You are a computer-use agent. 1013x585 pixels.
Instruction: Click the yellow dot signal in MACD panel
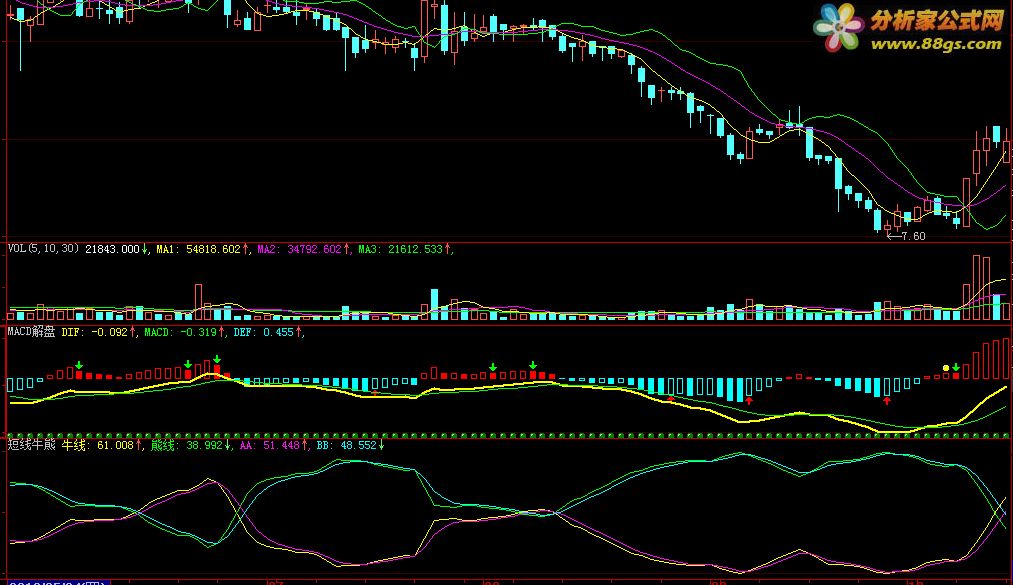coord(946,368)
